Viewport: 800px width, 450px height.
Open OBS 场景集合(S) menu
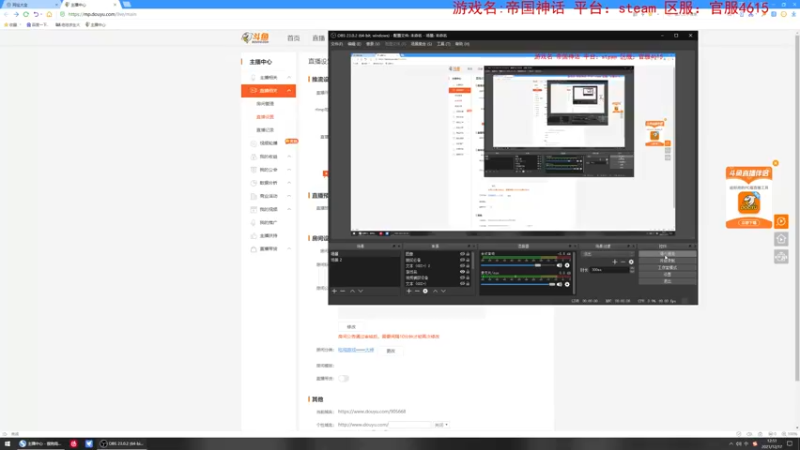tap(421, 44)
